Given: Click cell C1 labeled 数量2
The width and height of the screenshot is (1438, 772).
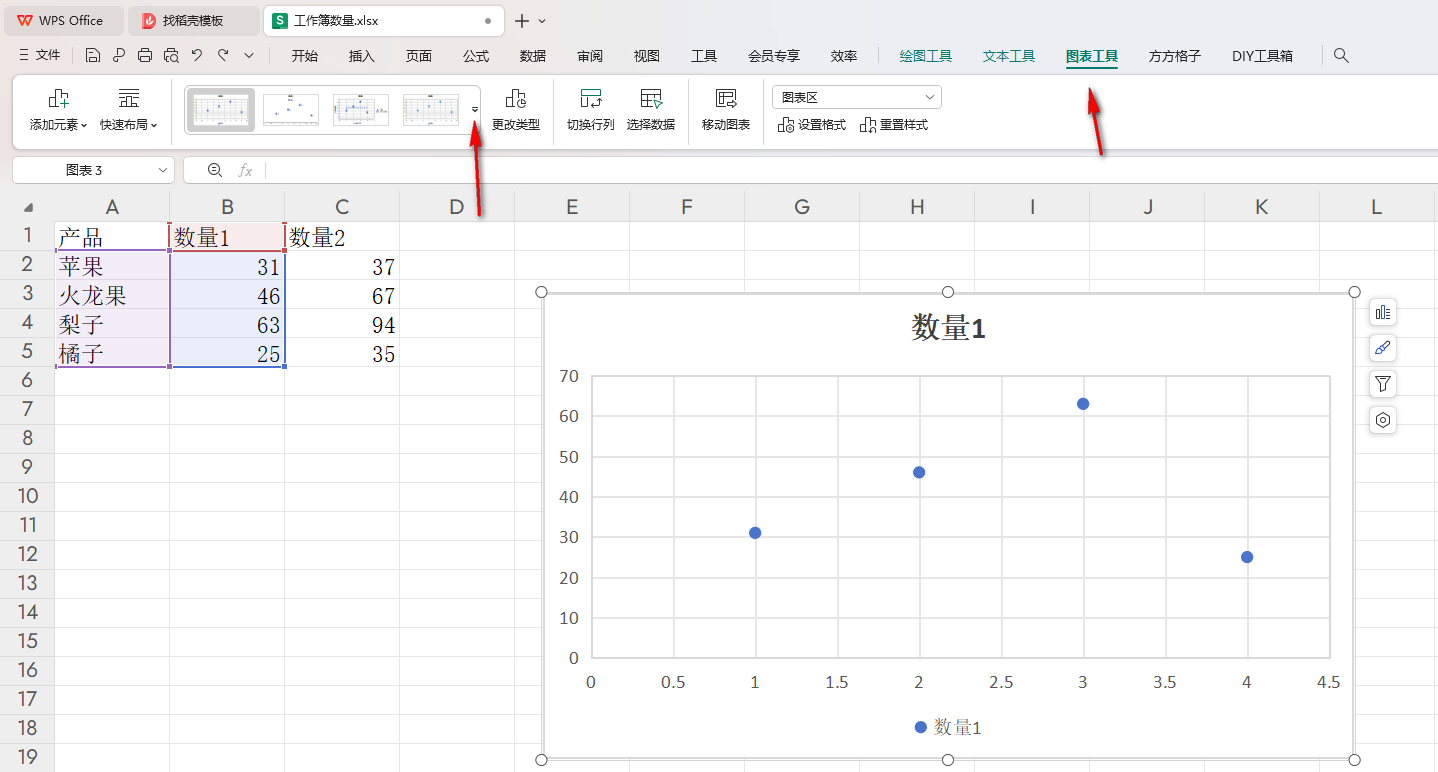Looking at the screenshot, I should click(342, 237).
